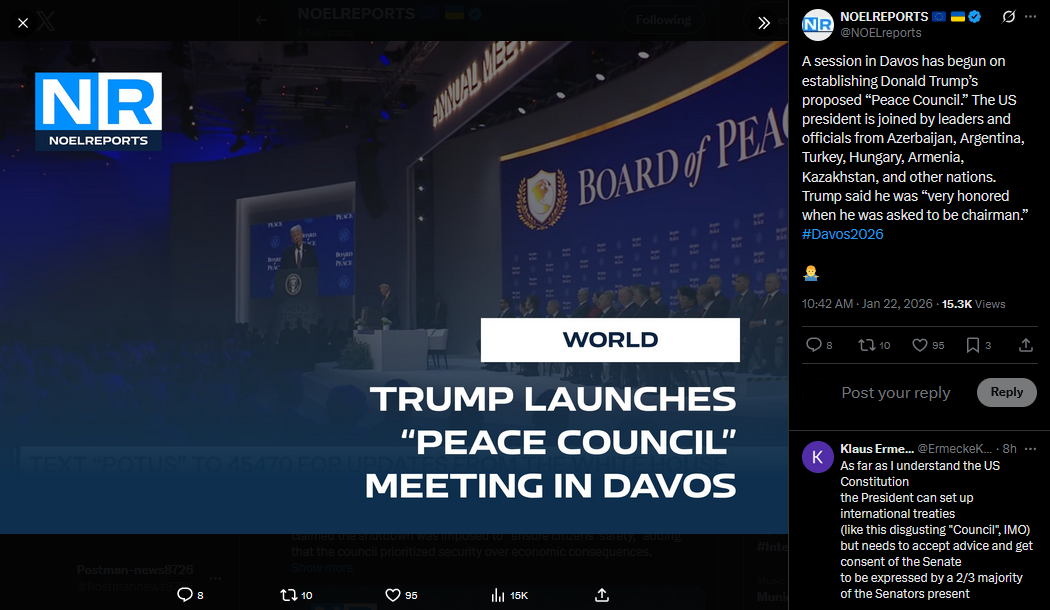Viewport: 1050px width, 610px height.
Task: Click the Post your reply field
Action: (896, 392)
